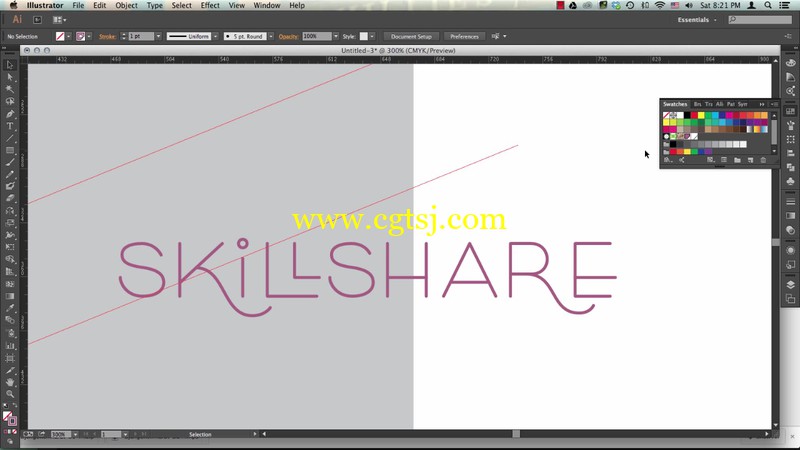Open the Window menu
The width and height of the screenshot is (800, 450).
point(267,5)
